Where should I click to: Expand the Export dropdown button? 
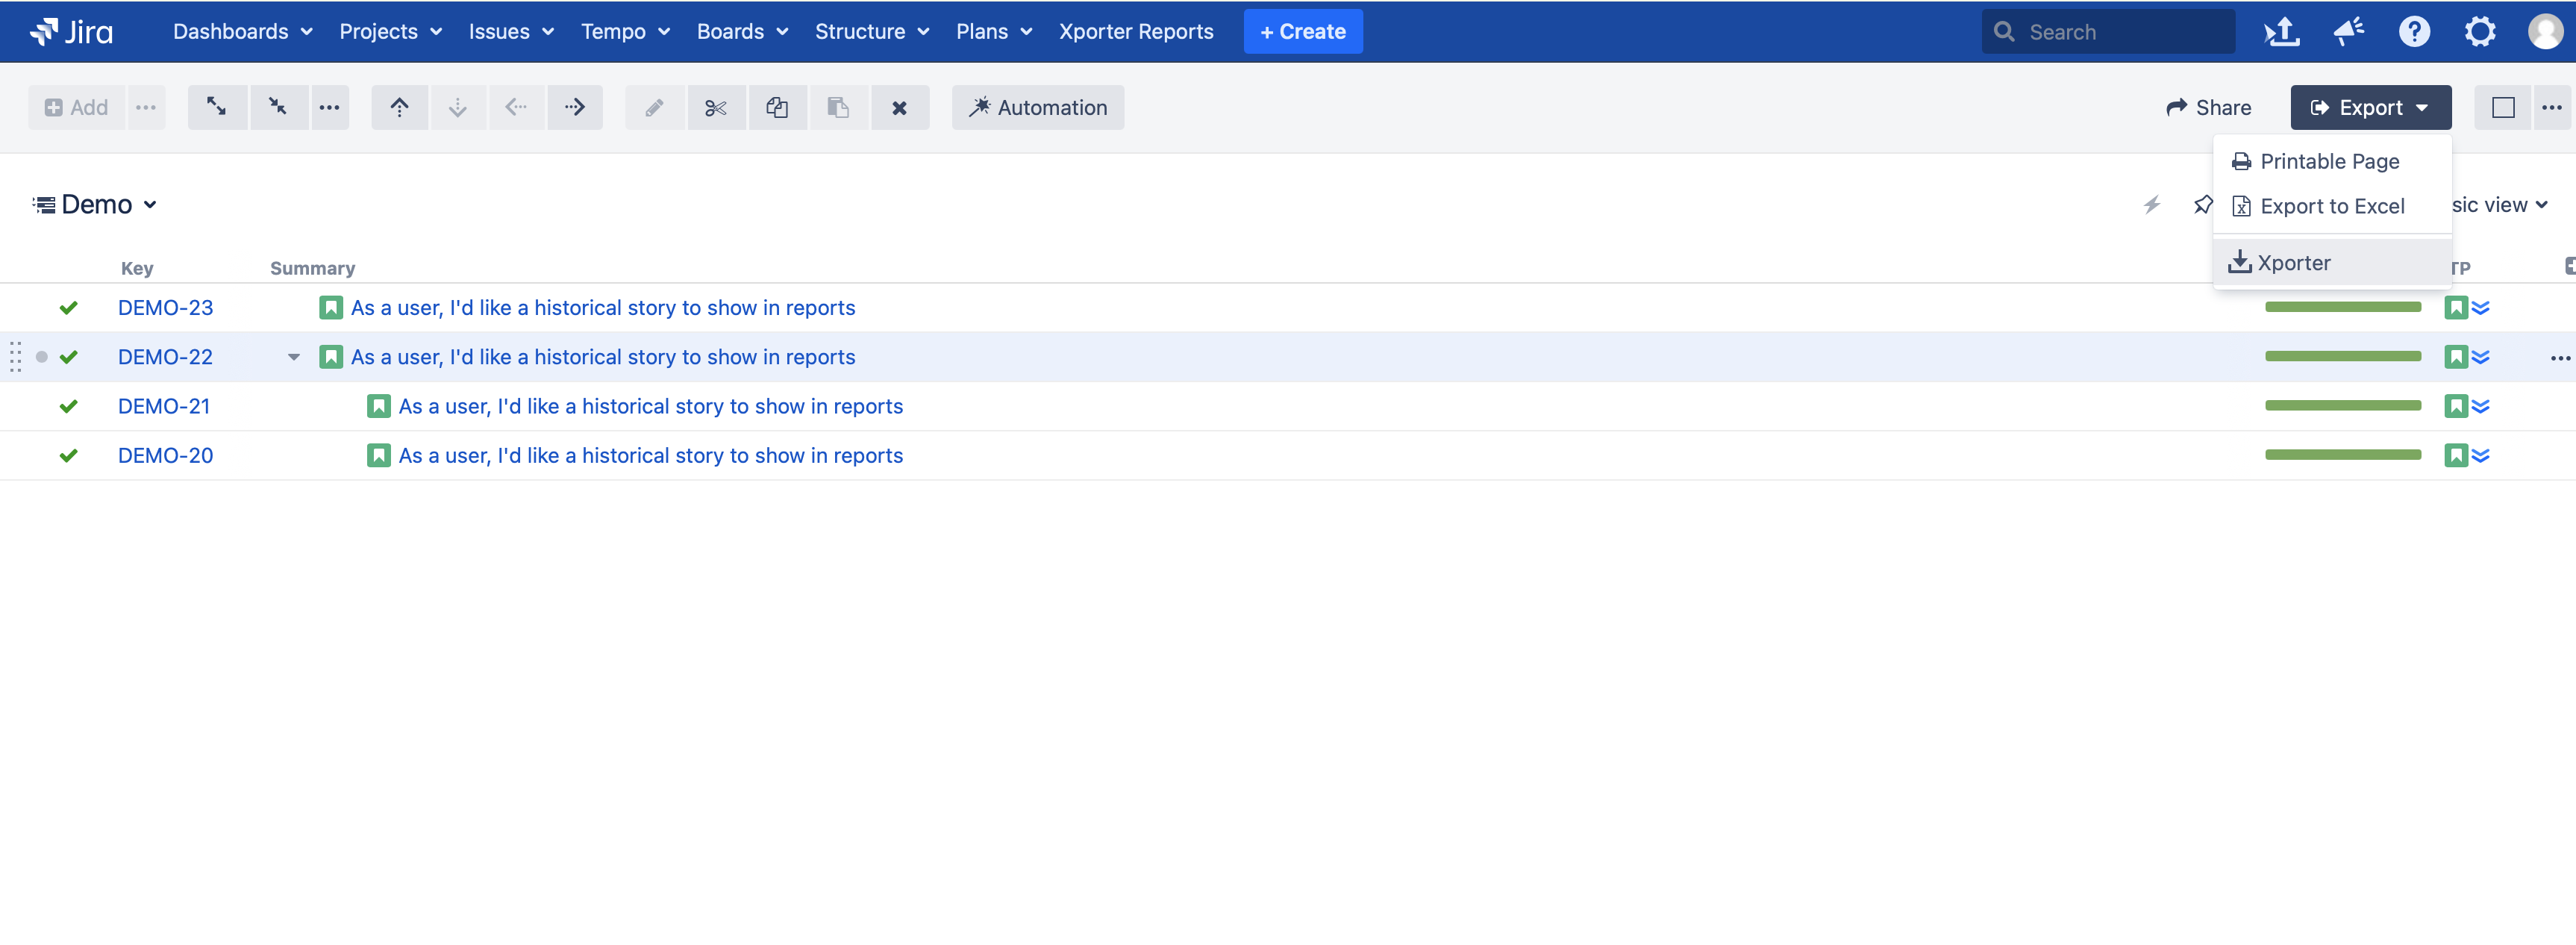click(2370, 107)
